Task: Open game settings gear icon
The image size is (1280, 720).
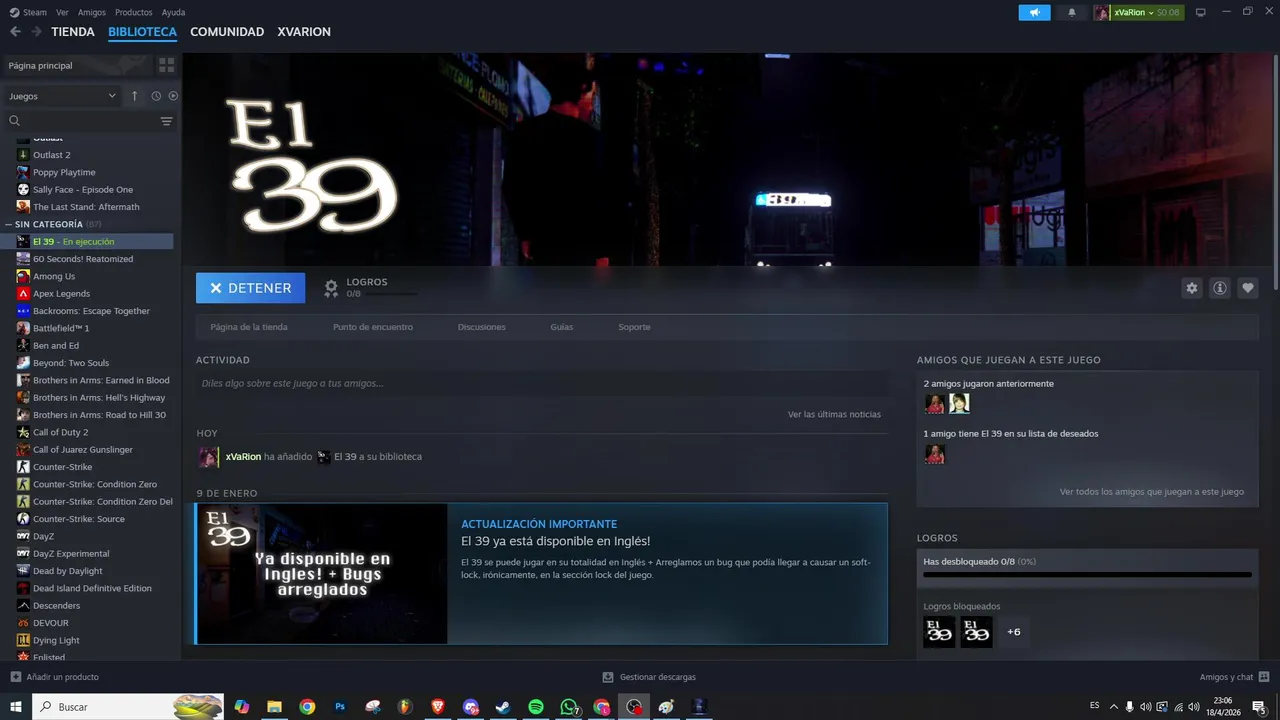Action: pyautogui.click(x=1191, y=288)
